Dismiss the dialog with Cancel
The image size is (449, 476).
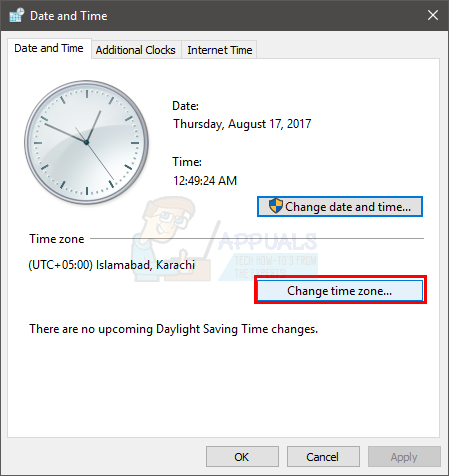[323, 457]
